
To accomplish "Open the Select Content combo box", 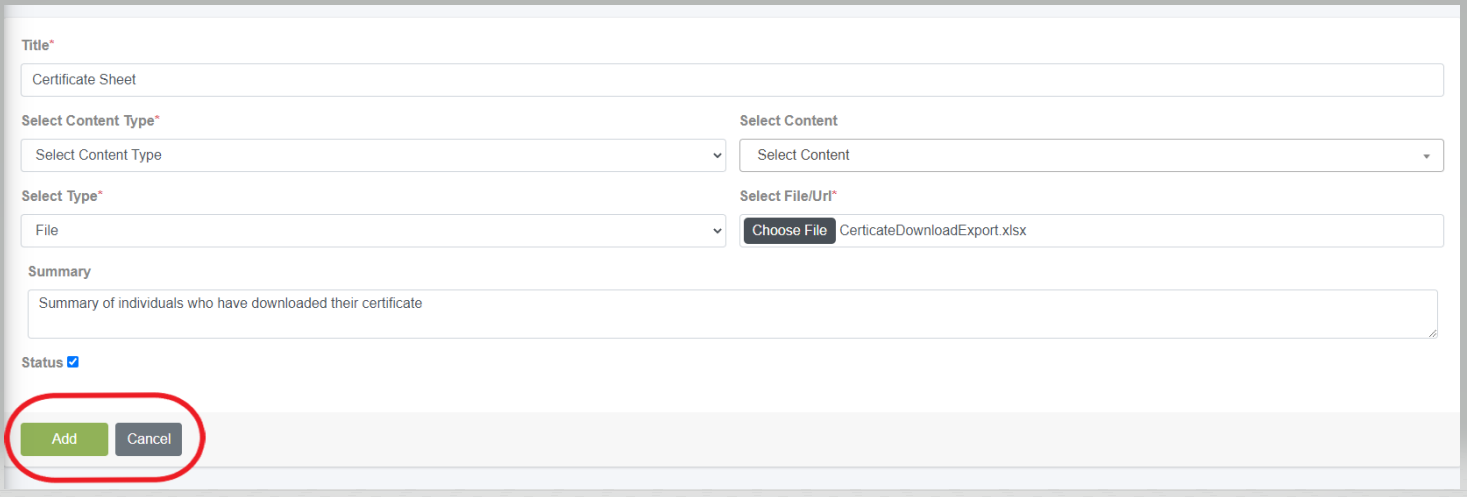I will coord(1091,155).
